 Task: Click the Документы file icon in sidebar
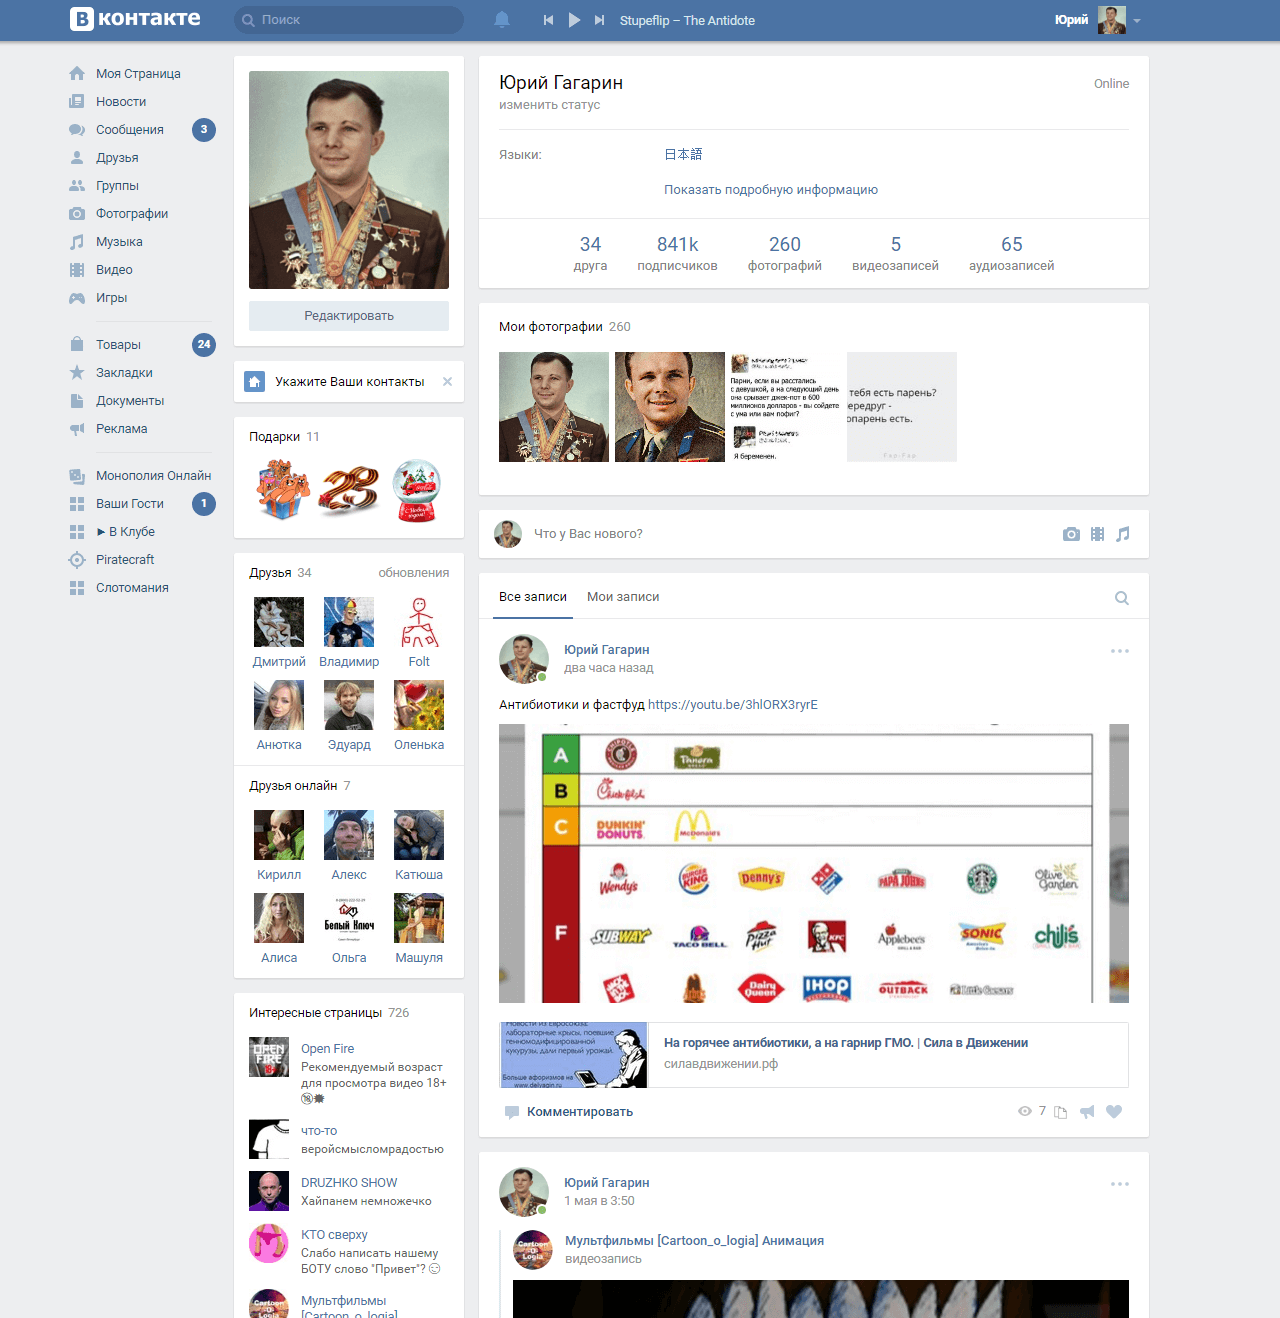(x=77, y=401)
